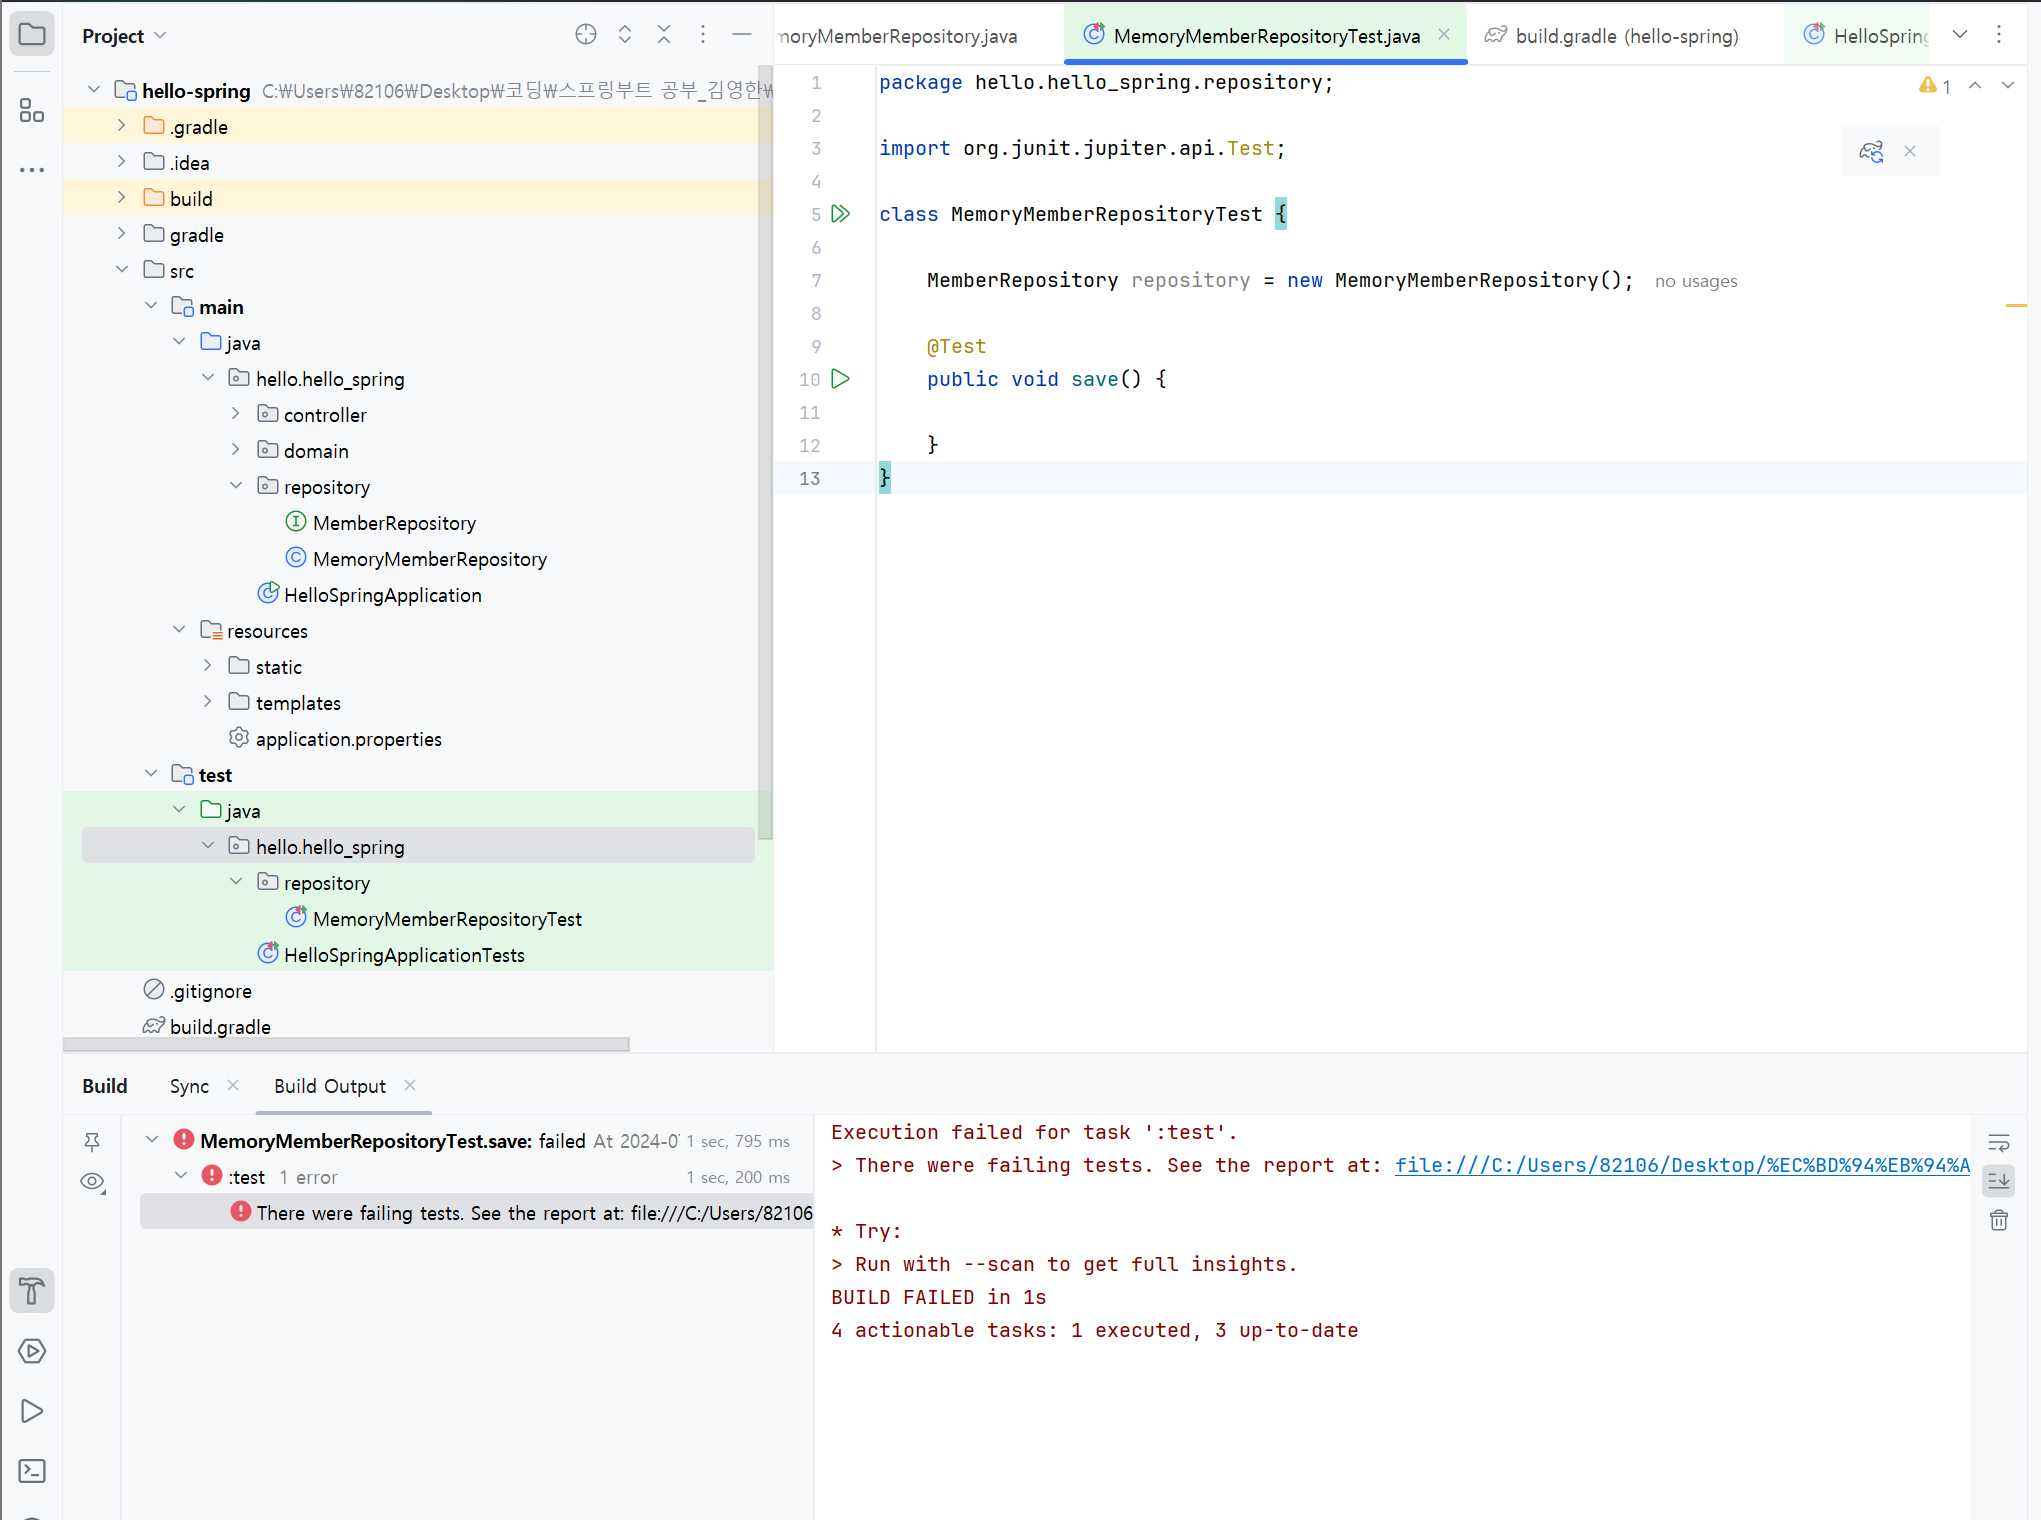Click the yellow warning stripe marker

pyautogui.click(x=2016, y=305)
